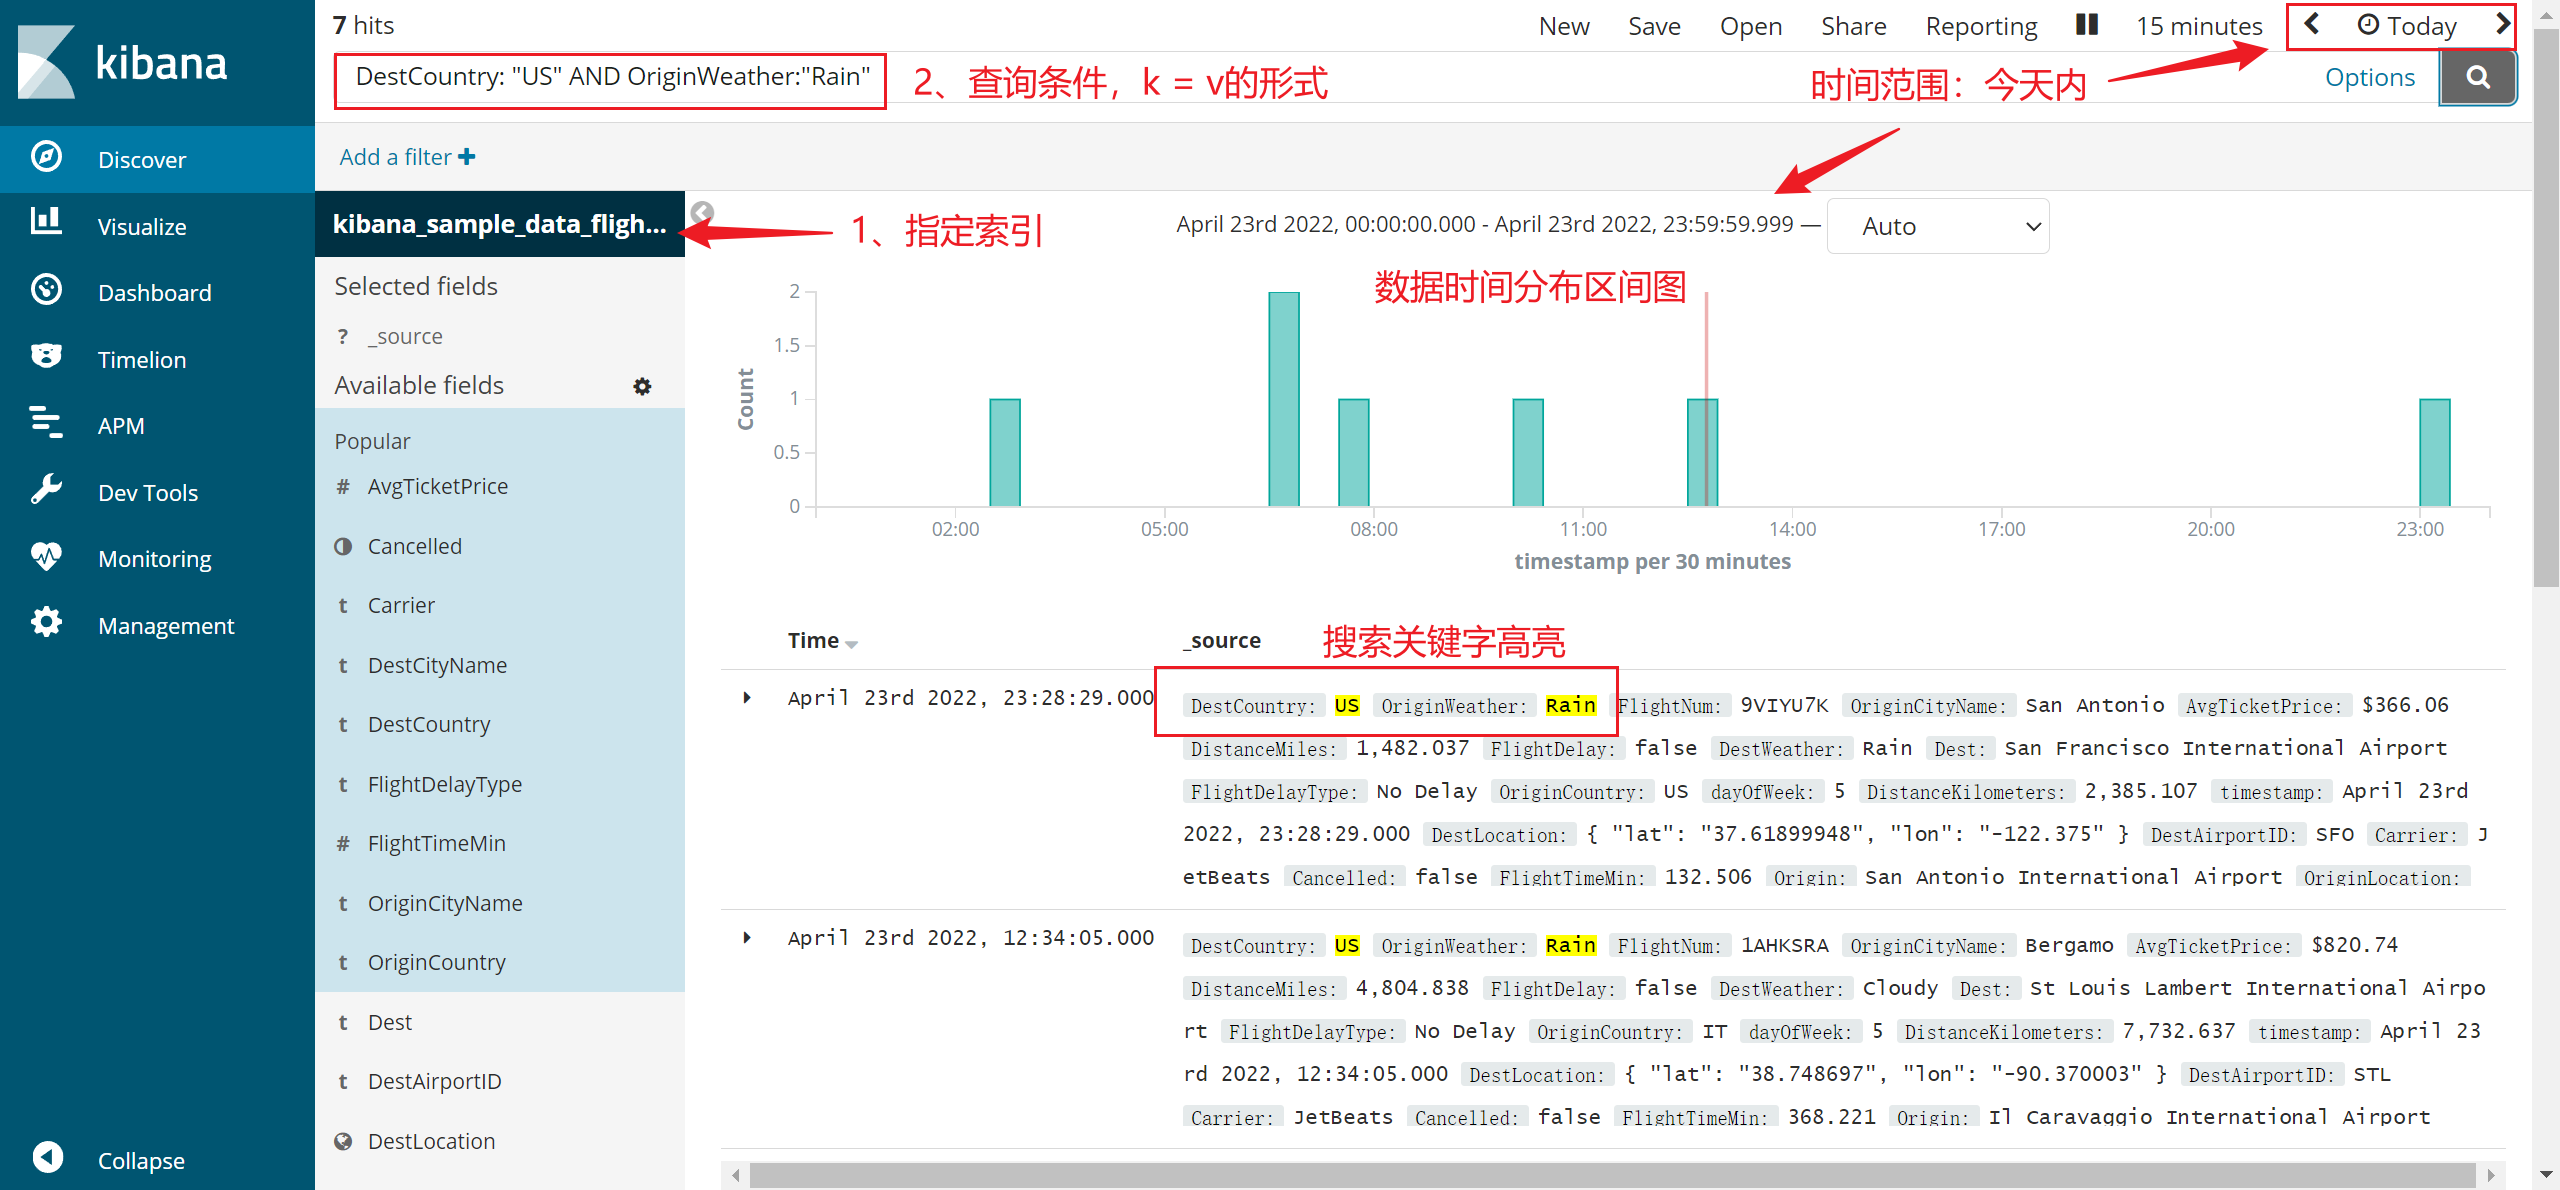Open Discover from the sidebar compass icon
The image size is (2560, 1190).
pyautogui.click(x=46, y=157)
